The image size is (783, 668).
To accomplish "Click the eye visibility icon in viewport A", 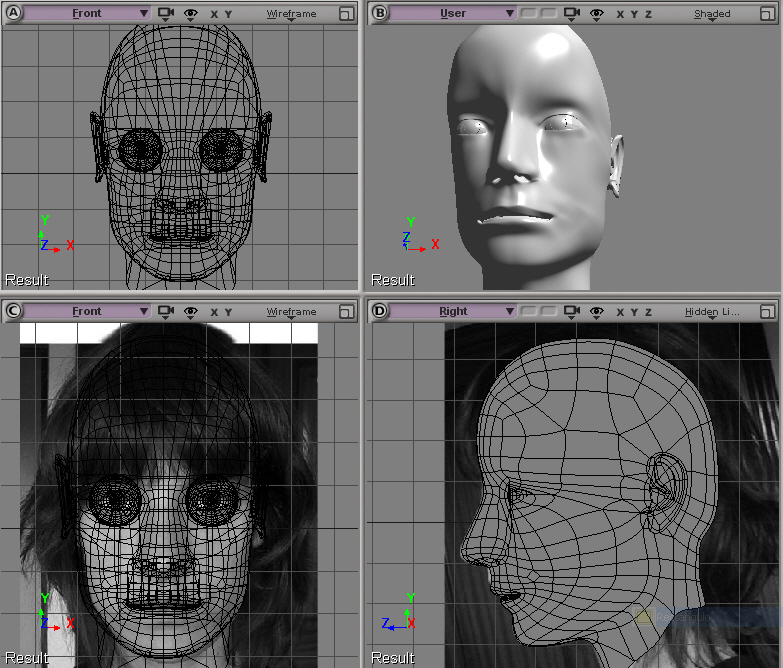I will 190,14.
